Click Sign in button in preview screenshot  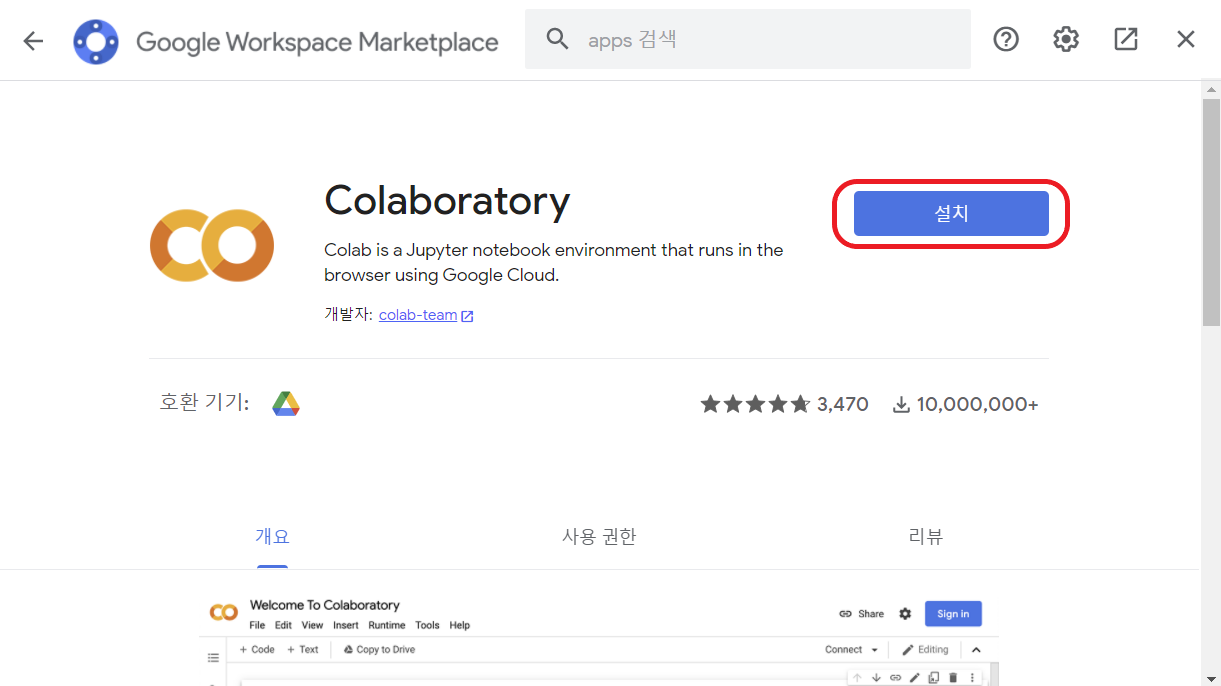pos(953,614)
